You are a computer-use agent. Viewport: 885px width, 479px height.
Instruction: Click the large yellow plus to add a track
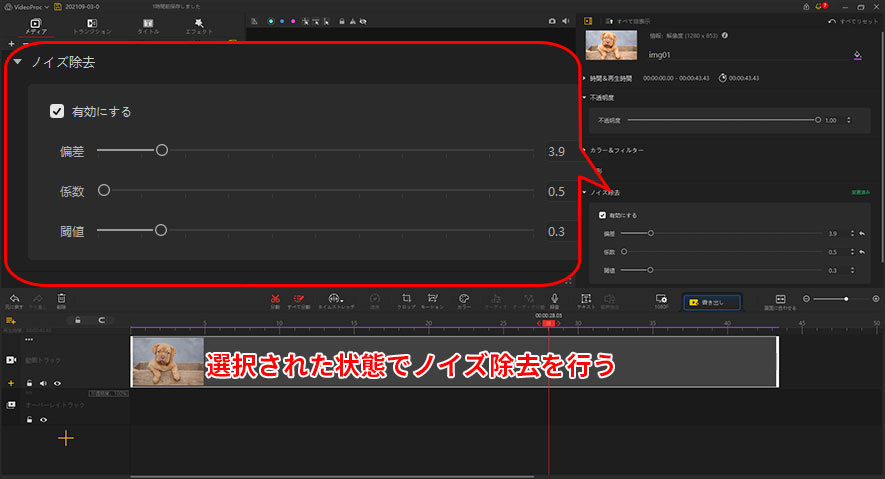[65, 438]
